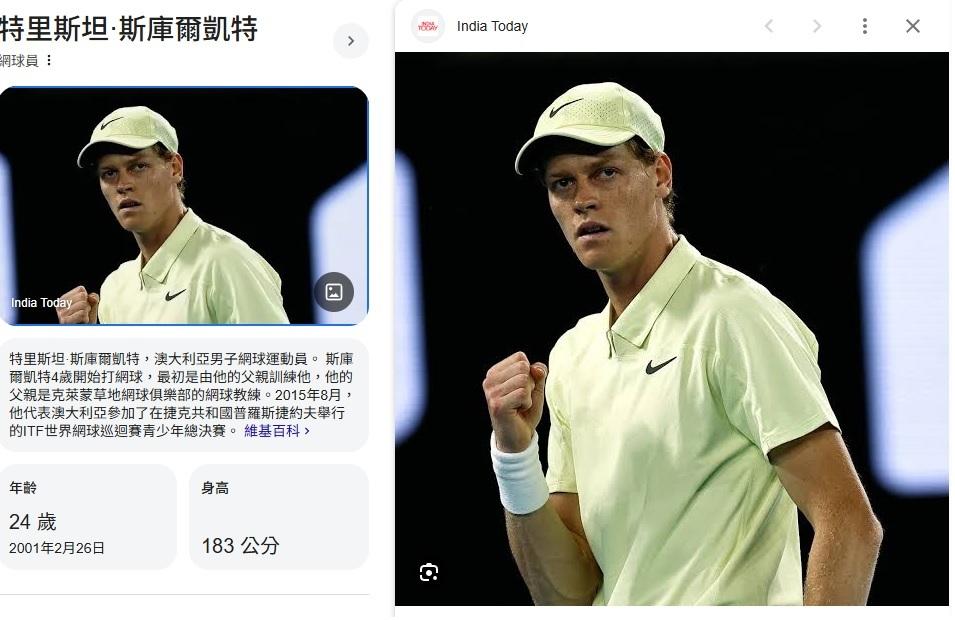Click the India Today source name in header

(492, 26)
